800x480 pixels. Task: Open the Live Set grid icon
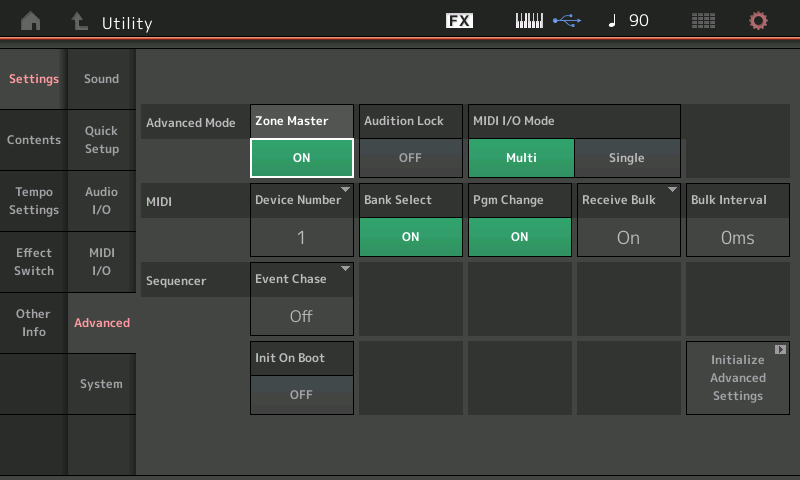pos(704,21)
